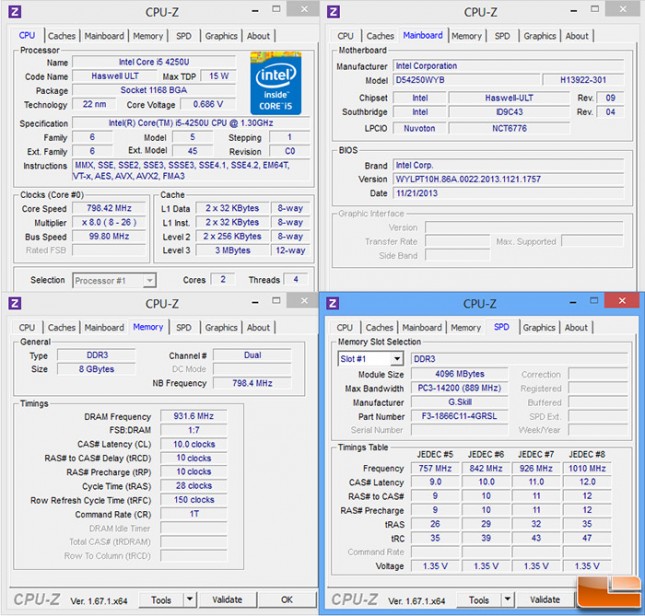Click Validate in the SPD window

[x=545, y=600]
